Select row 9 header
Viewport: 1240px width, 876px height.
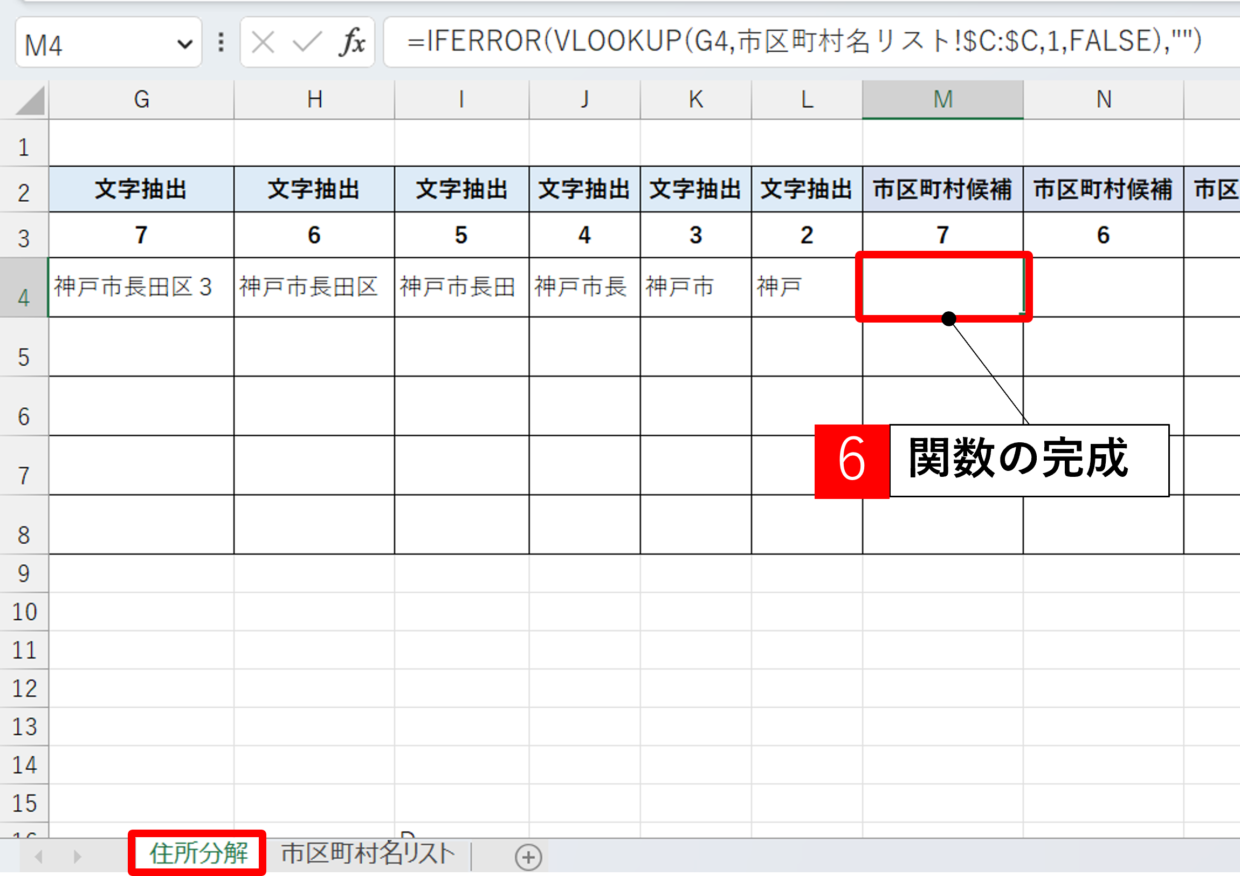point(24,573)
